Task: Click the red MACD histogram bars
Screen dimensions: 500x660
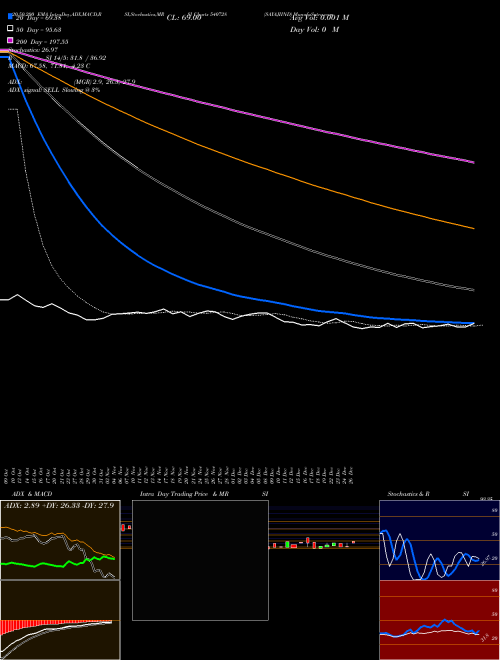Action: [x=25, y=625]
